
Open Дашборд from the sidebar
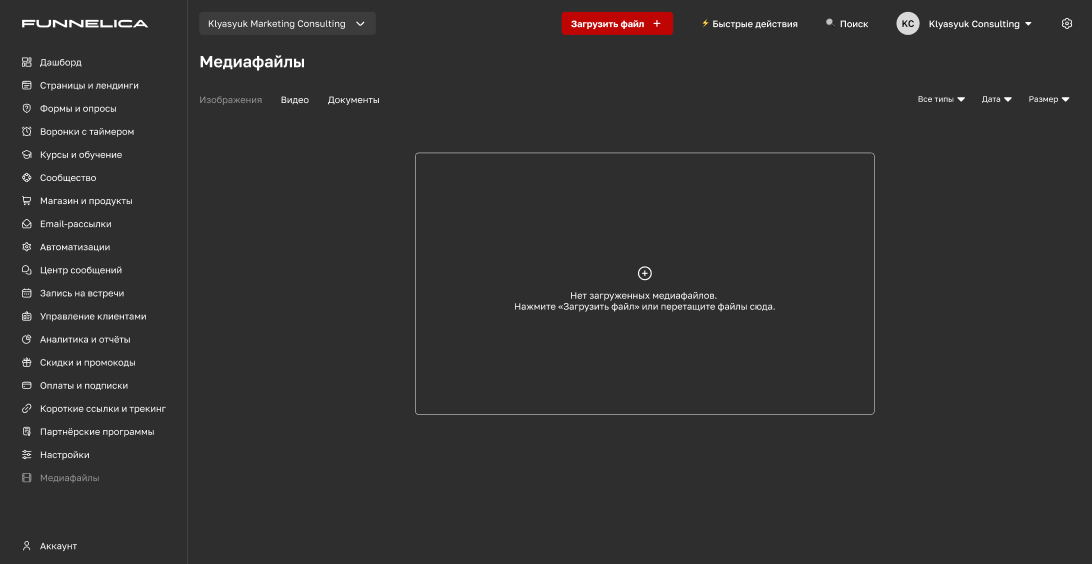(61, 63)
